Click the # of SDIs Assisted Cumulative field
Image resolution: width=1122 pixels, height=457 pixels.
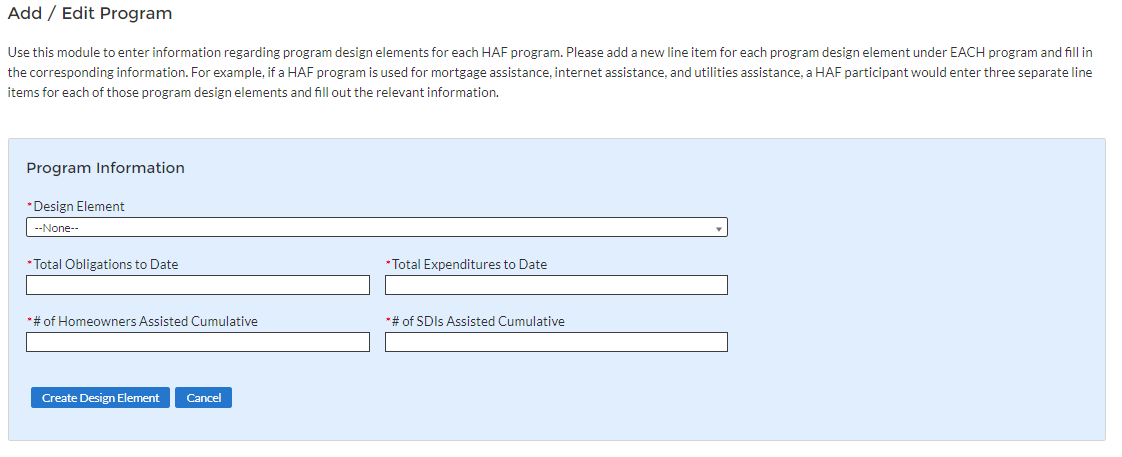click(556, 342)
